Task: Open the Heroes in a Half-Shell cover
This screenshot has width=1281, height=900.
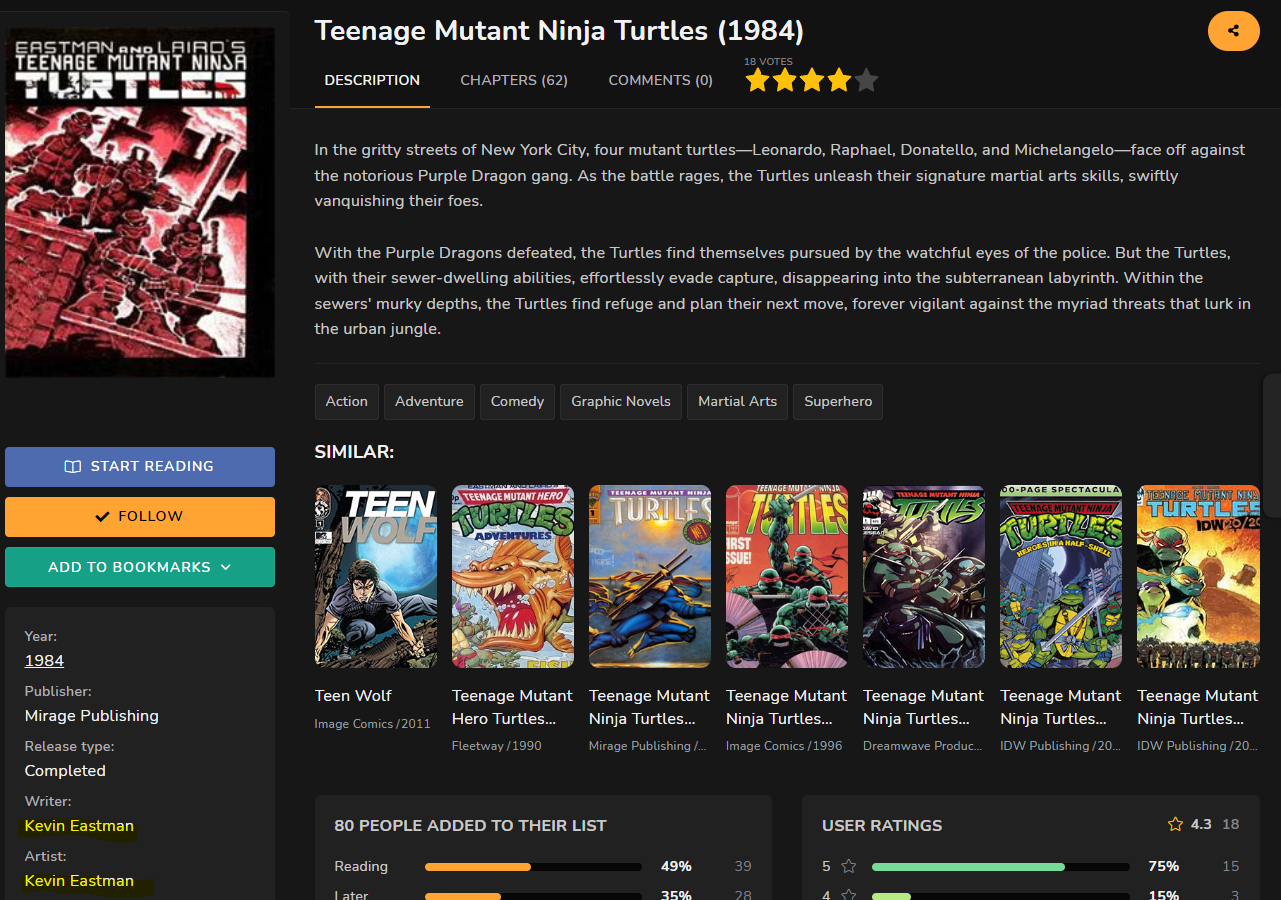Action: [x=1061, y=576]
